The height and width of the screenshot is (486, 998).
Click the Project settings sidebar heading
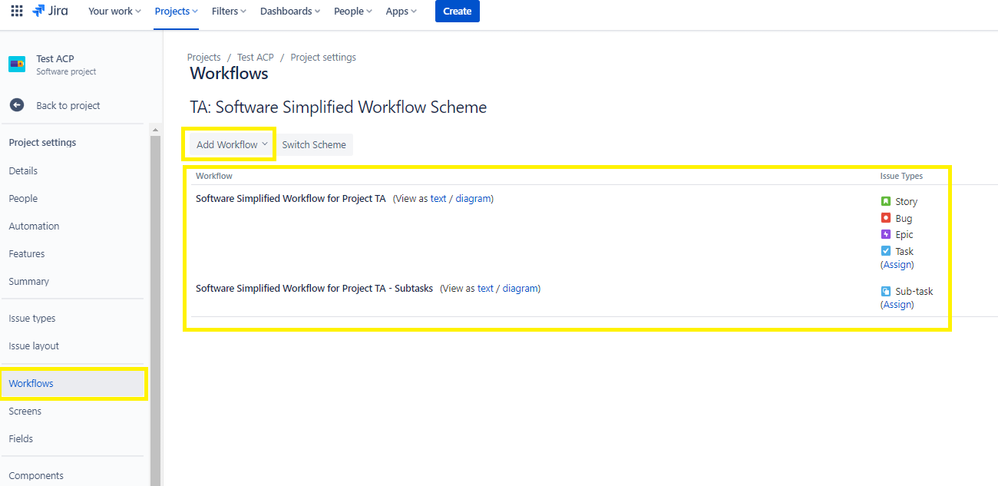[43, 142]
